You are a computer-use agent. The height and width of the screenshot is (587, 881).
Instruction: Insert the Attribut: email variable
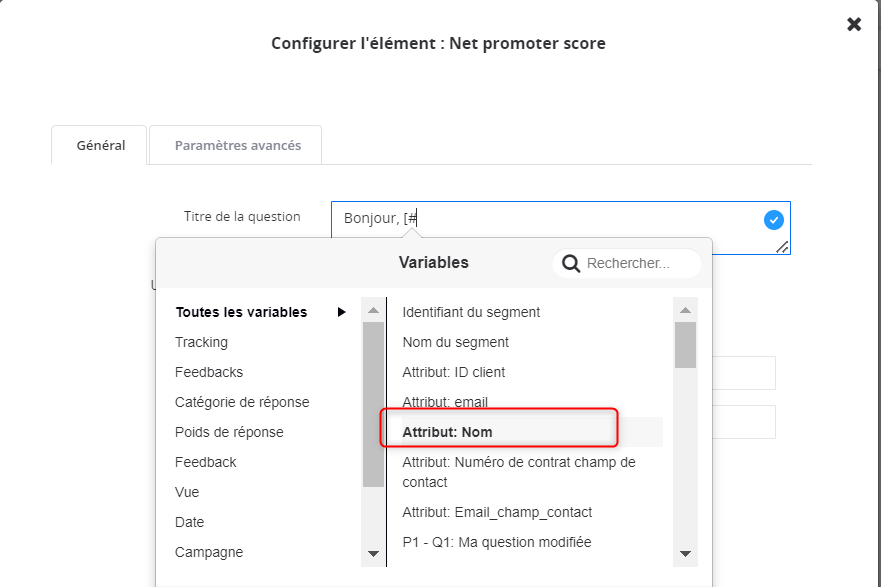click(445, 402)
